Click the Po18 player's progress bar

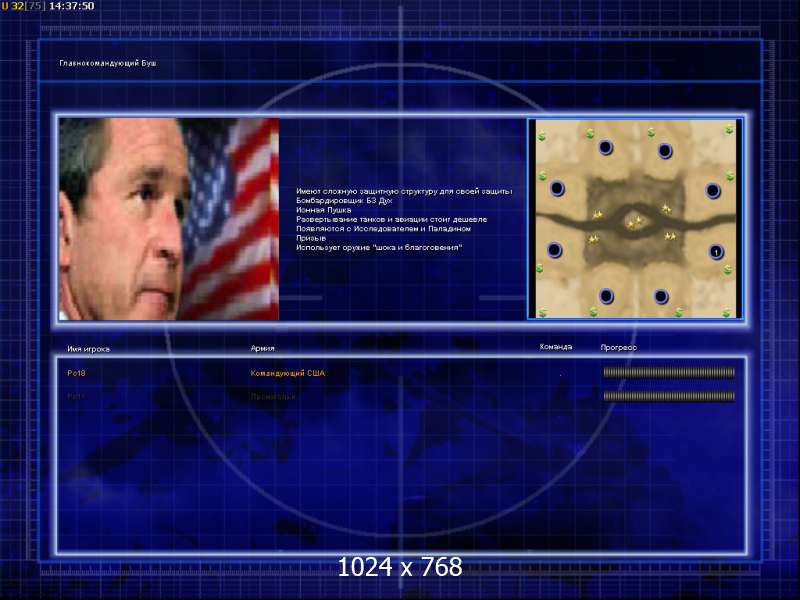669,373
